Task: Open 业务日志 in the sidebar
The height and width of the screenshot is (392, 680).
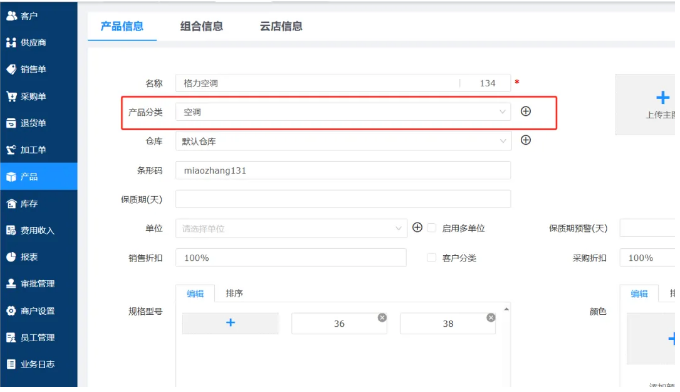Action: (x=39, y=364)
